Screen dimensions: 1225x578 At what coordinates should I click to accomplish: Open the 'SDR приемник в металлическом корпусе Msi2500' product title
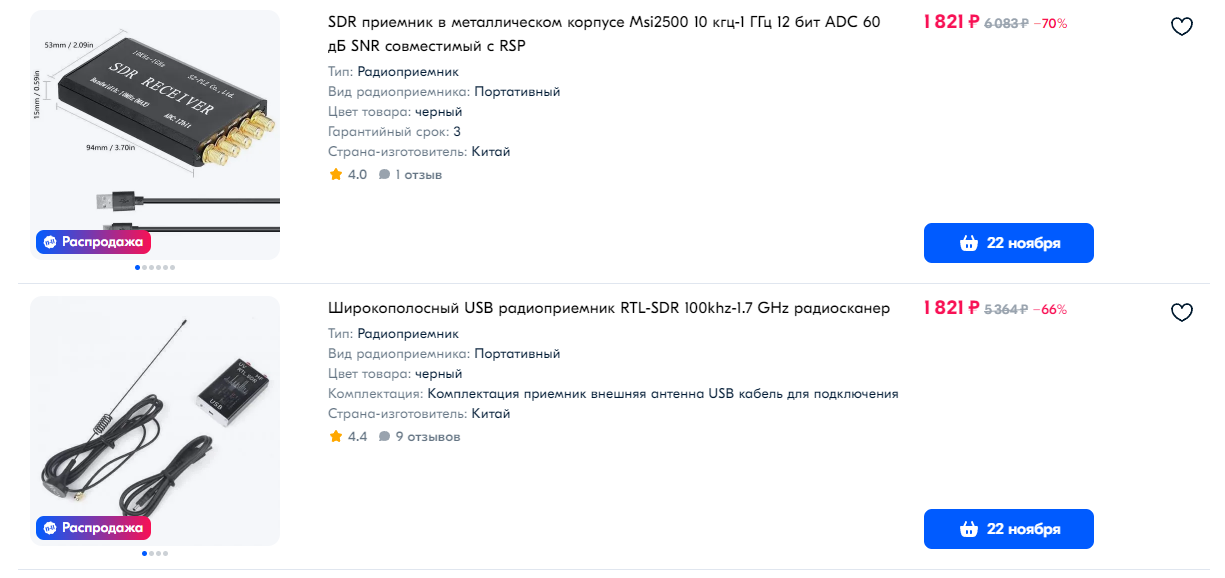click(x=604, y=34)
